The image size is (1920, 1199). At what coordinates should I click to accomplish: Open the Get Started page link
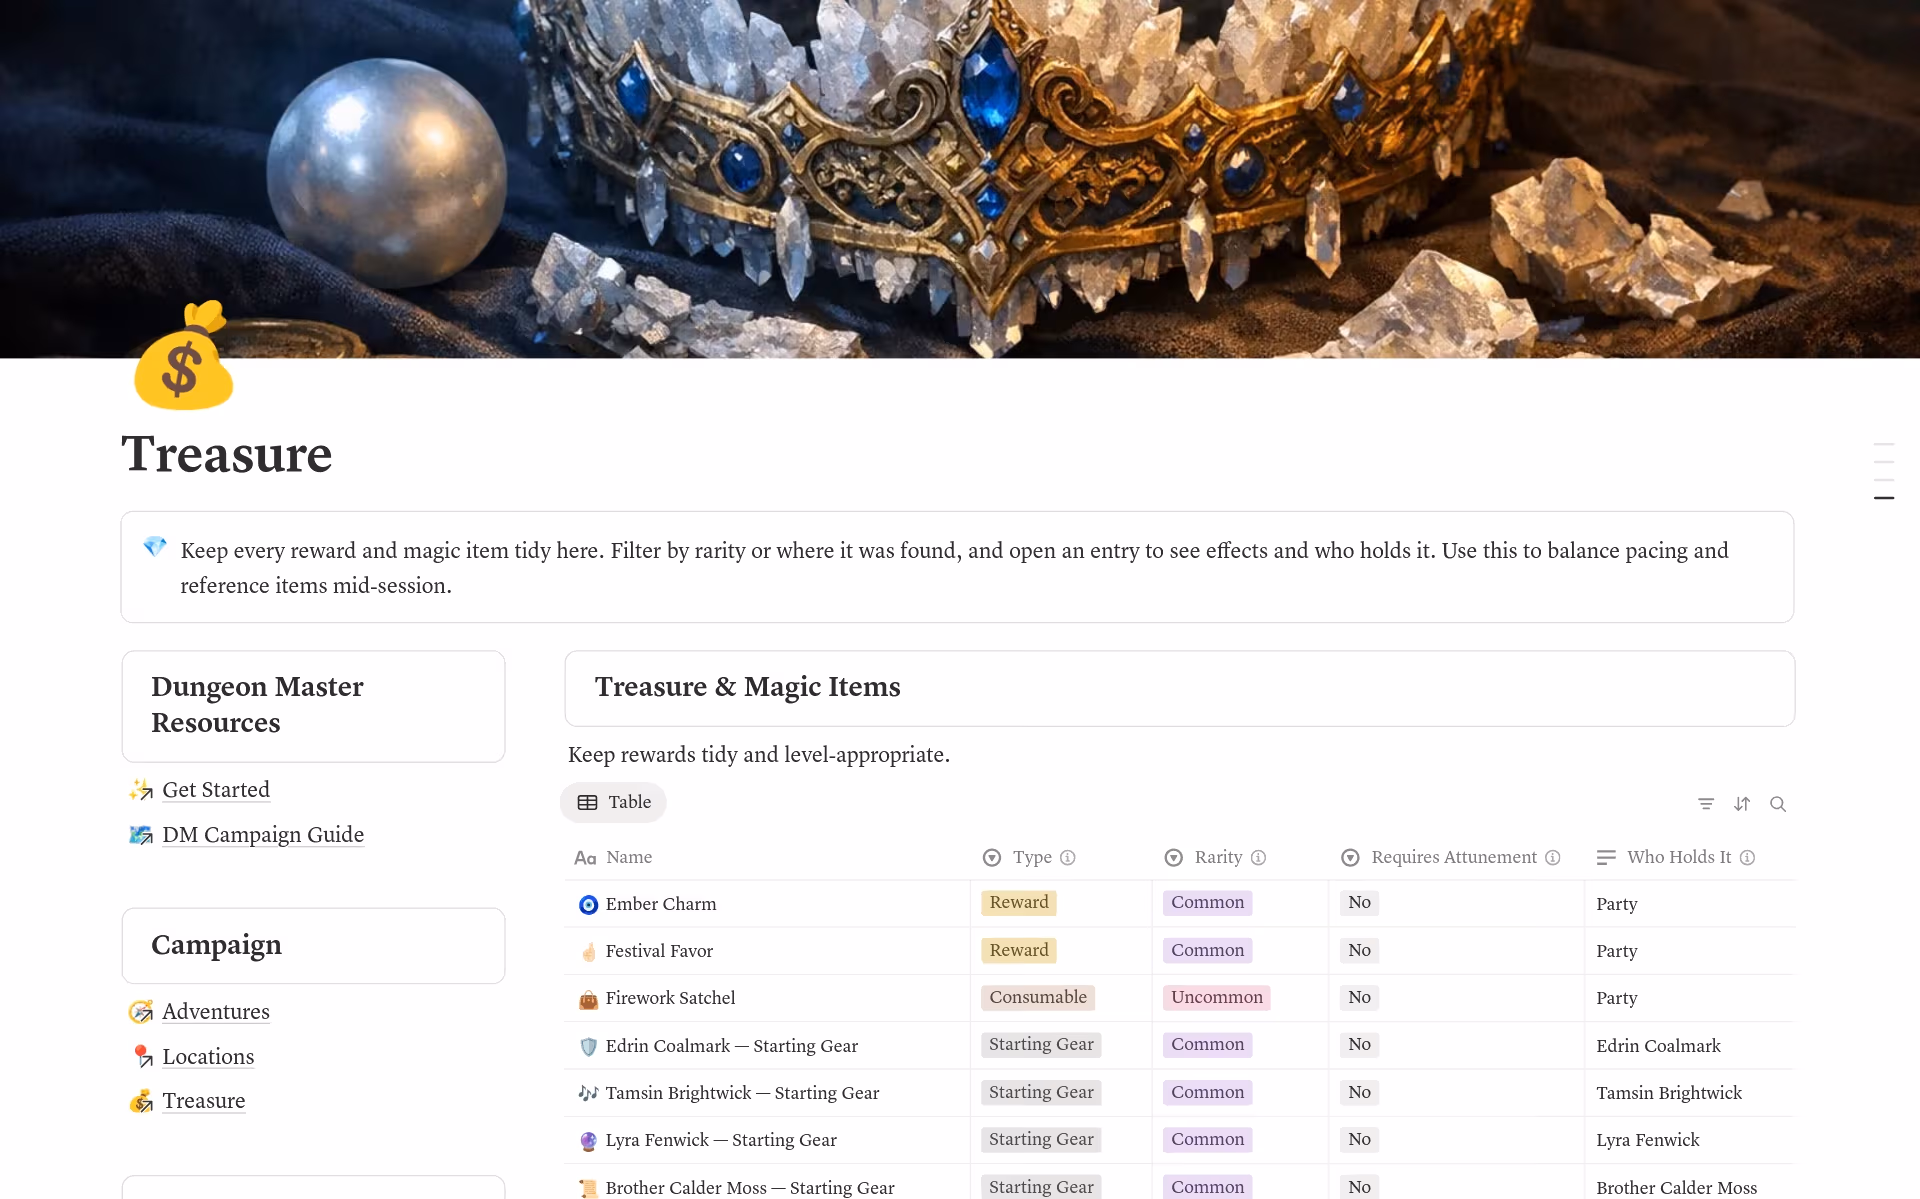[x=216, y=790]
